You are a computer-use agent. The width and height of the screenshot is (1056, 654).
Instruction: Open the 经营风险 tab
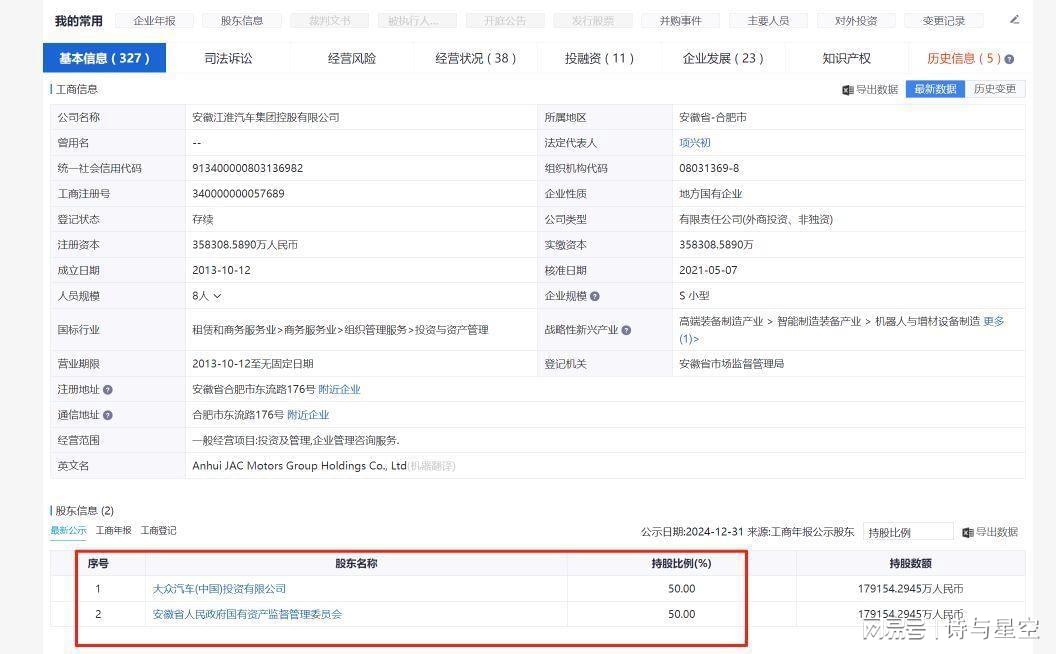pos(352,58)
